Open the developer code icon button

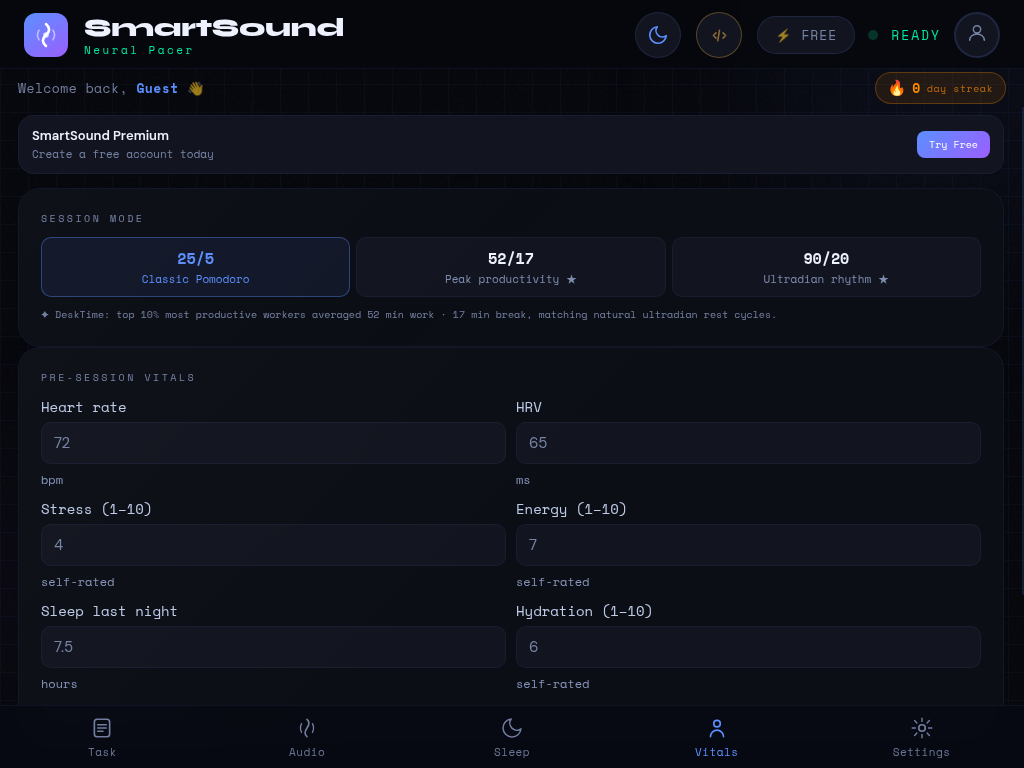719,35
